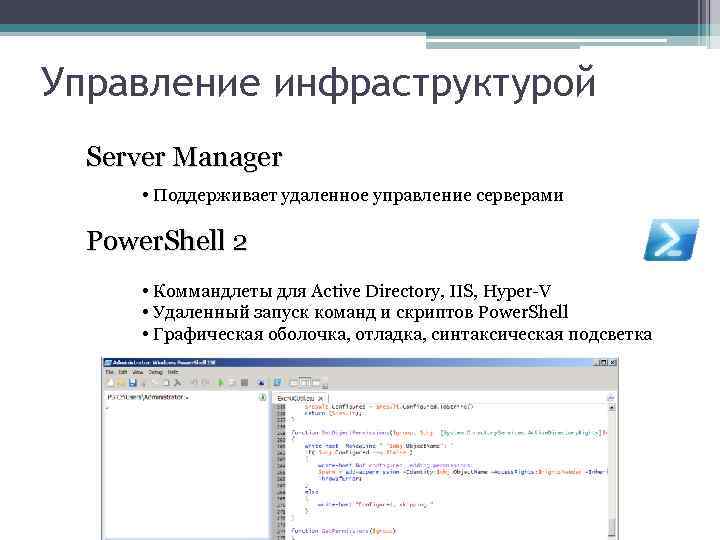Open the Debug menu in PowerShell ISE
The image size is (720, 540).
(x=155, y=372)
